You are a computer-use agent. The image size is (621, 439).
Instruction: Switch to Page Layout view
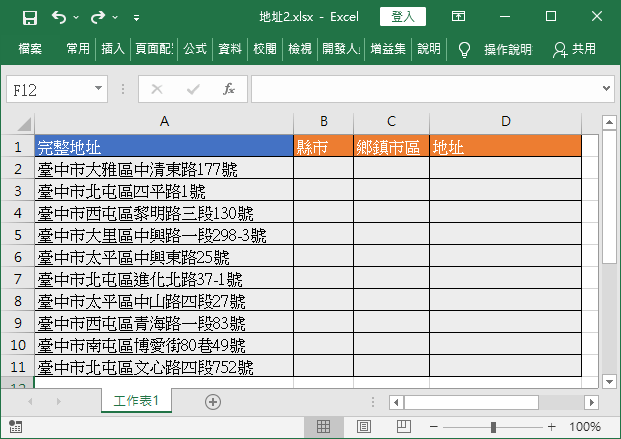pos(364,426)
